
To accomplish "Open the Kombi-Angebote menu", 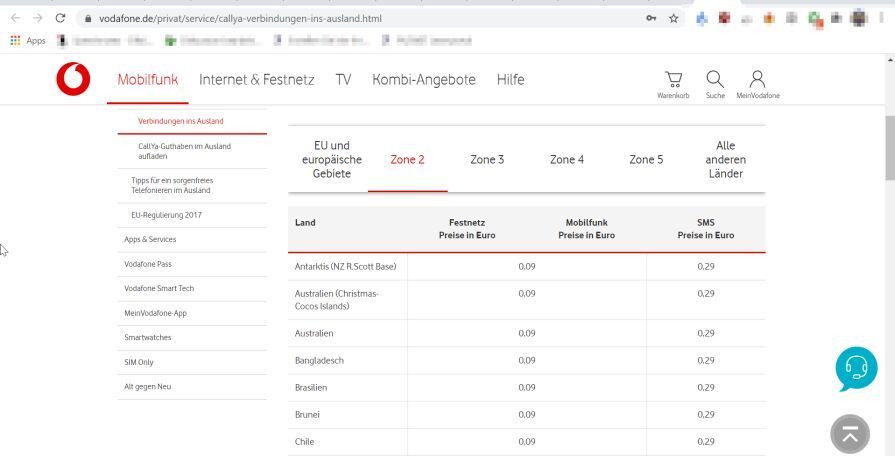I will pyautogui.click(x=424, y=79).
